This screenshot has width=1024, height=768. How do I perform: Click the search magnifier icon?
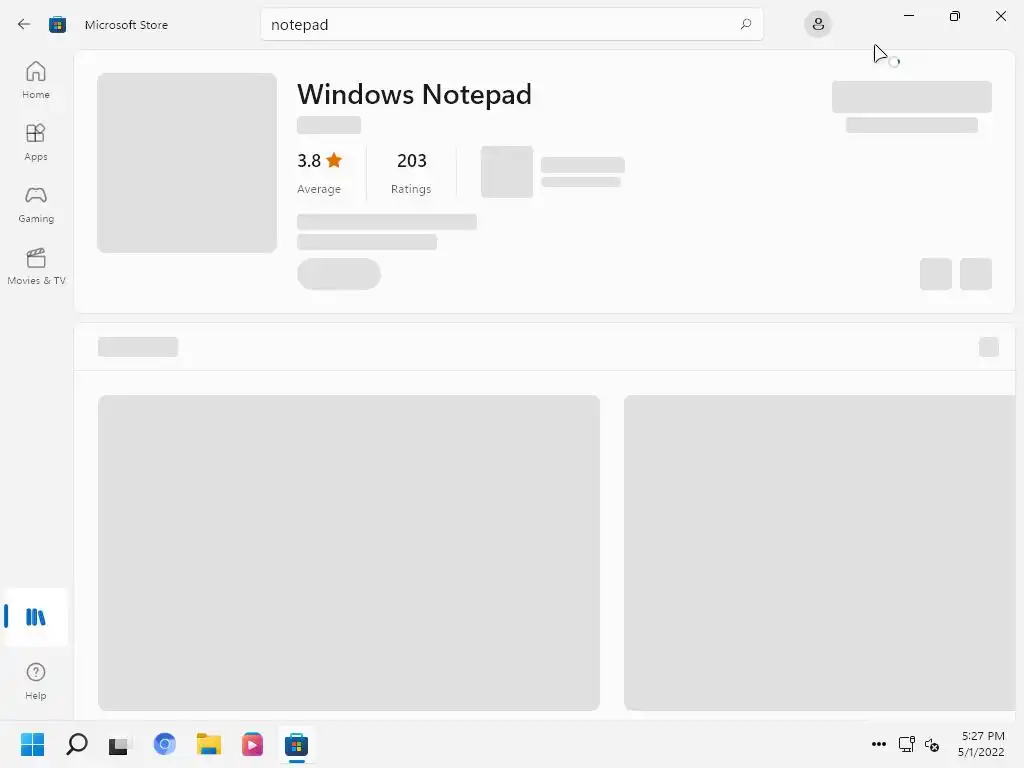tap(746, 24)
